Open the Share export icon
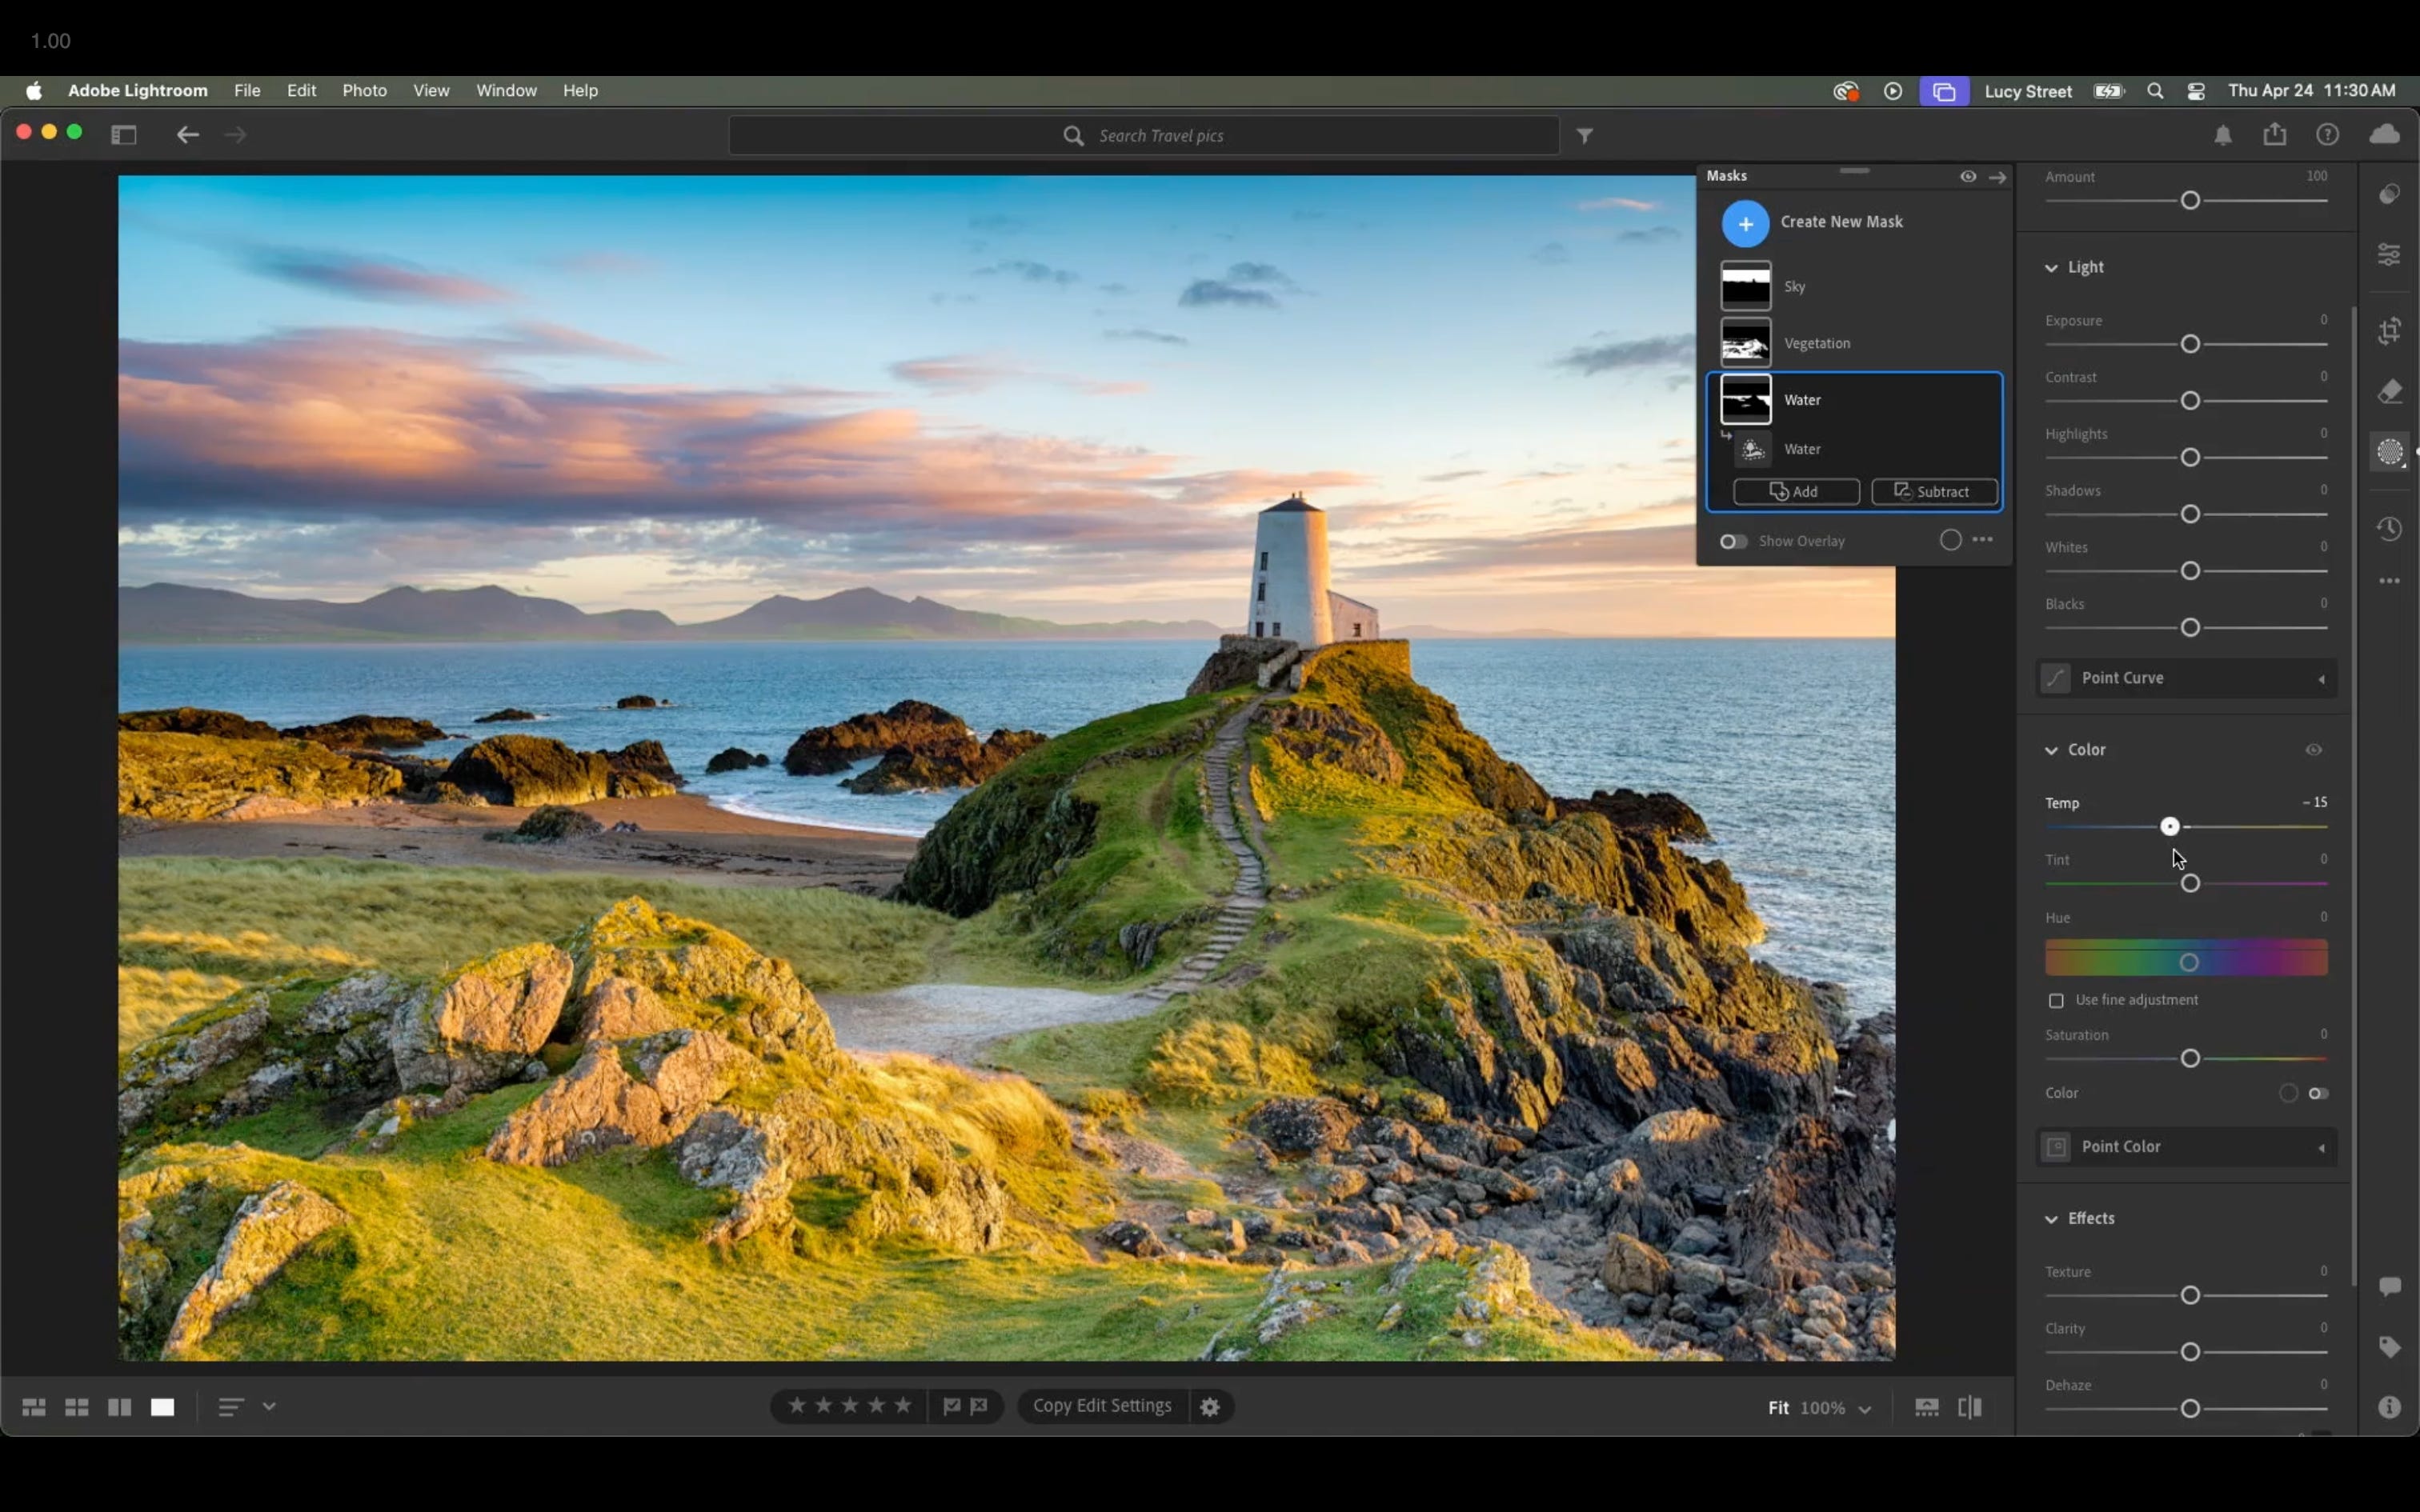 pyautogui.click(x=2275, y=134)
